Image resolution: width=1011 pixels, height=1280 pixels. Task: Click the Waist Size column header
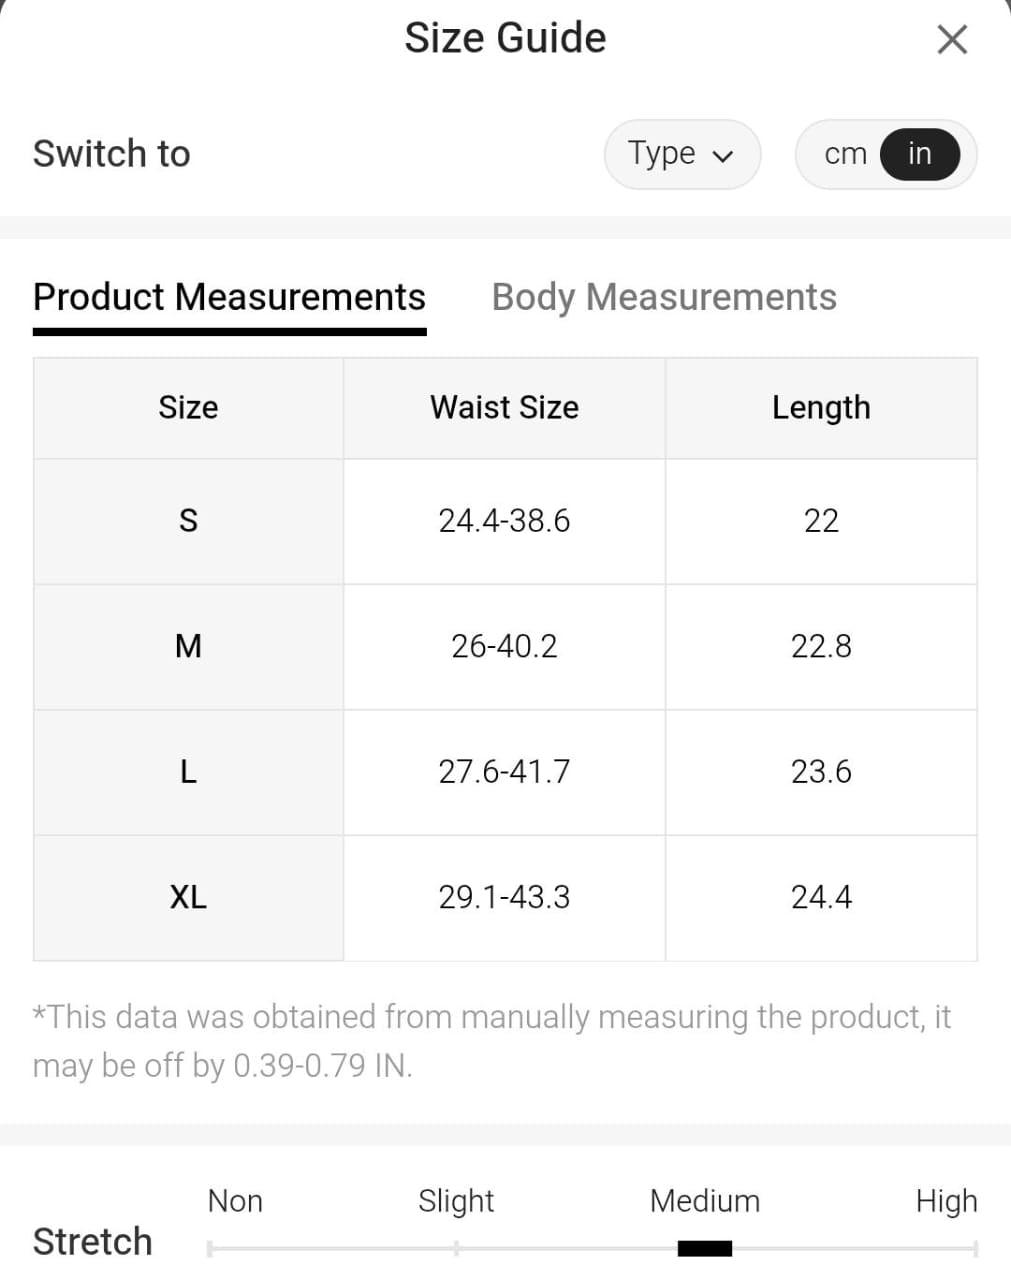[x=504, y=408]
